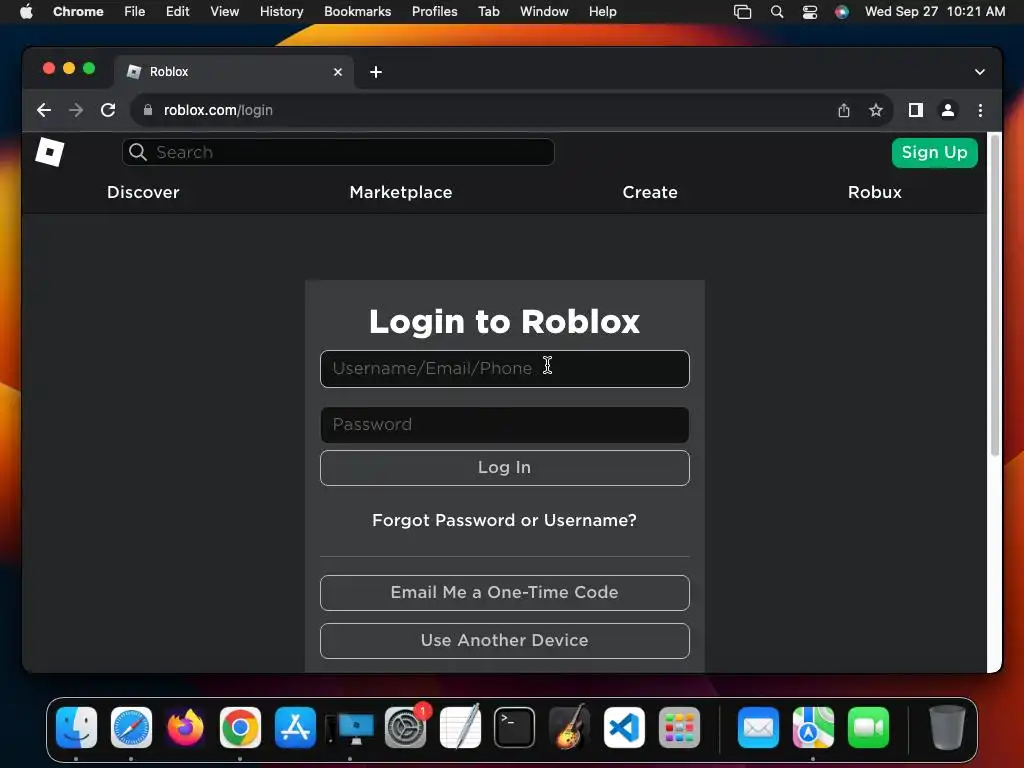Expand the tab search chevron
Image resolution: width=1024 pixels, height=768 pixels.
pos(980,72)
